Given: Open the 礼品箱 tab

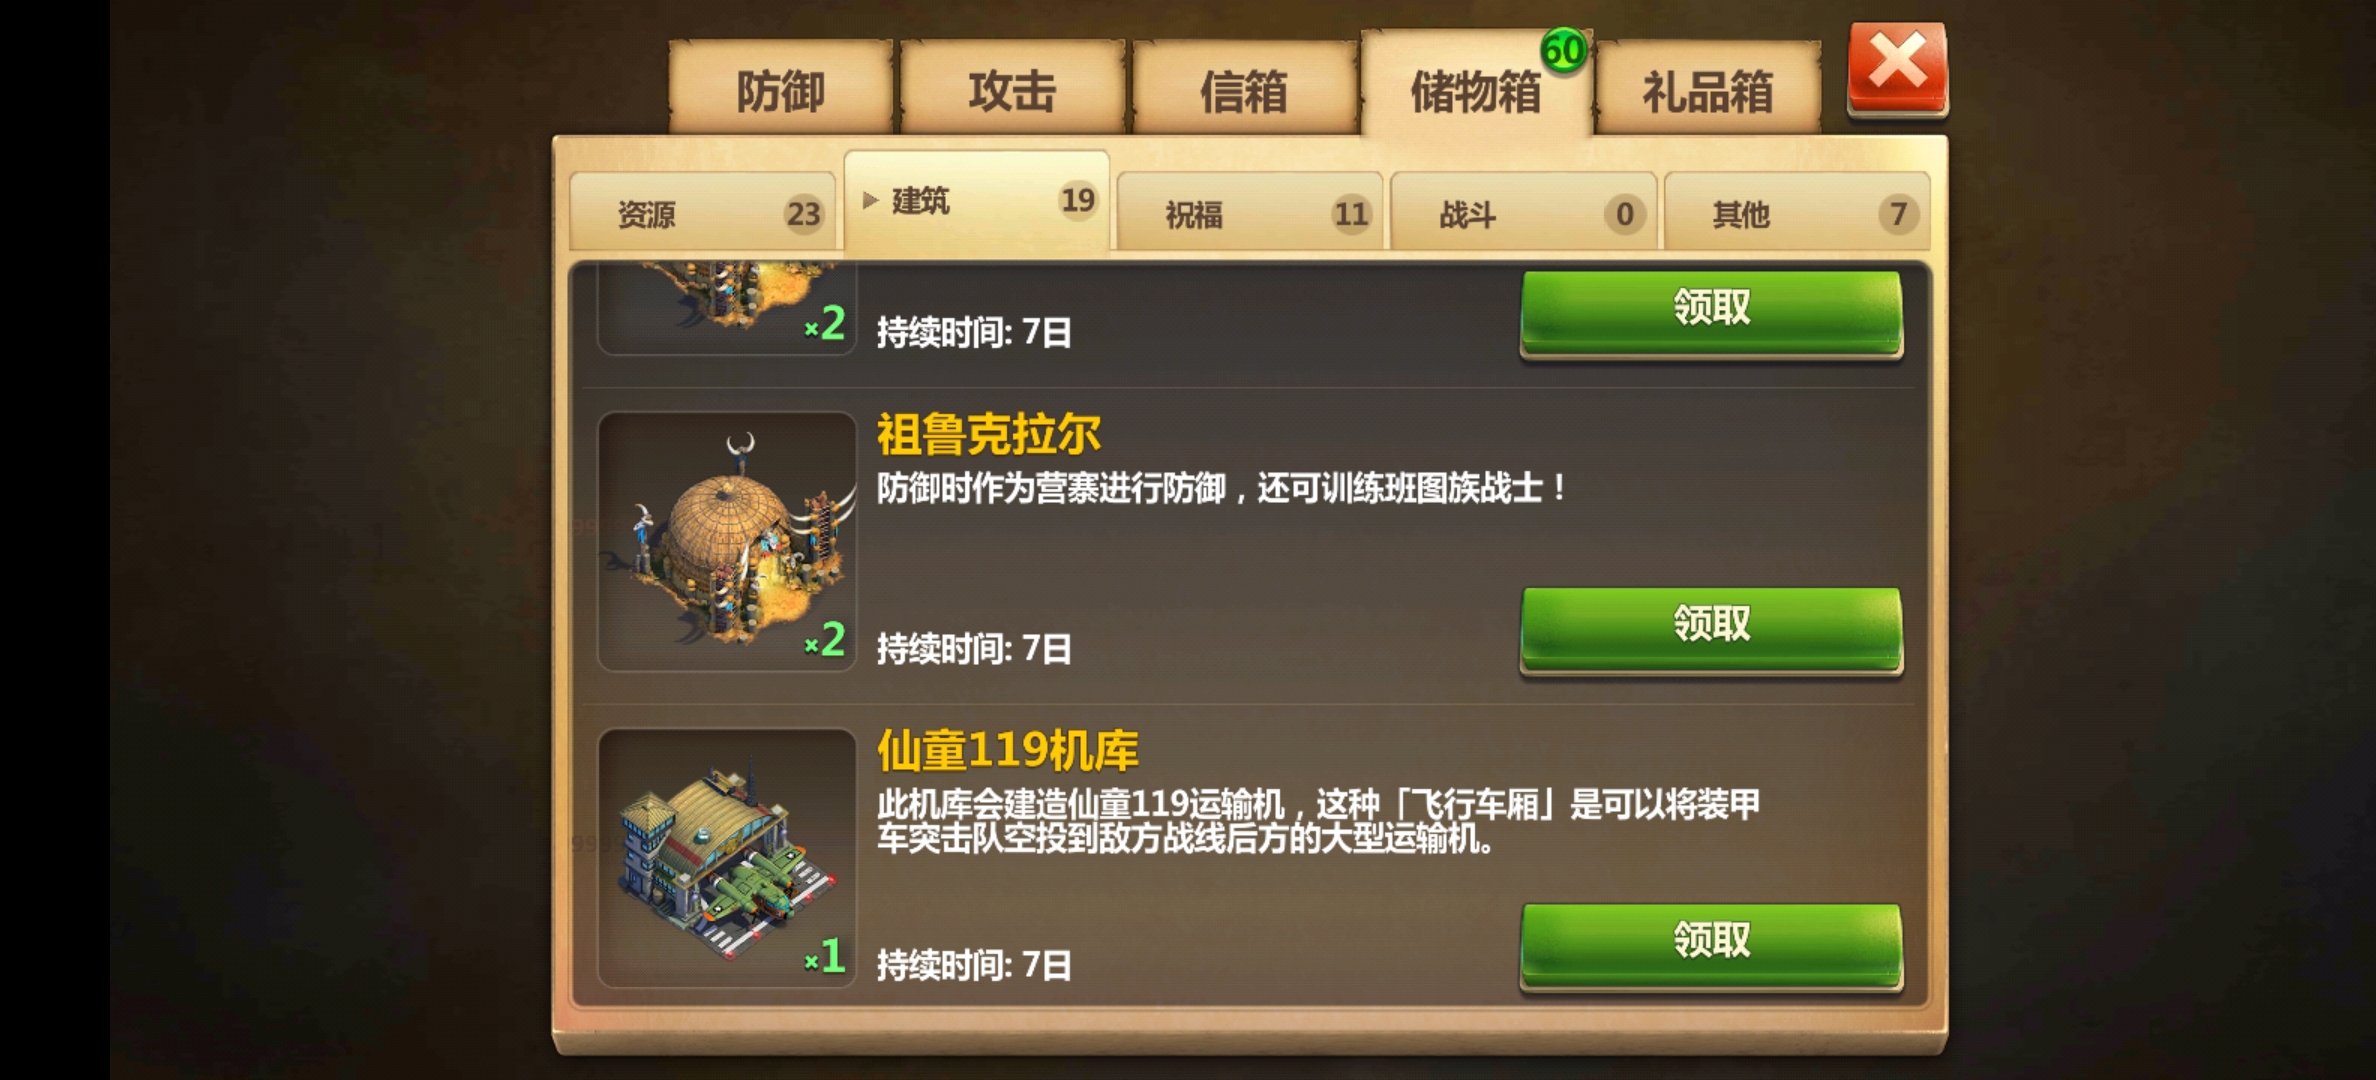Looking at the screenshot, I should point(1708,88).
